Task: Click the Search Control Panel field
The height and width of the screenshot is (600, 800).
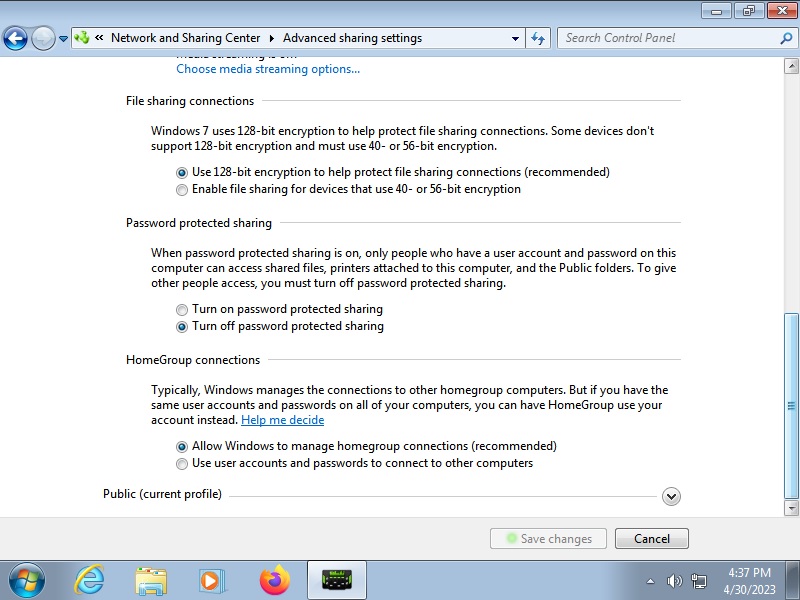Action: pyautogui.click(x=678, y=38)
